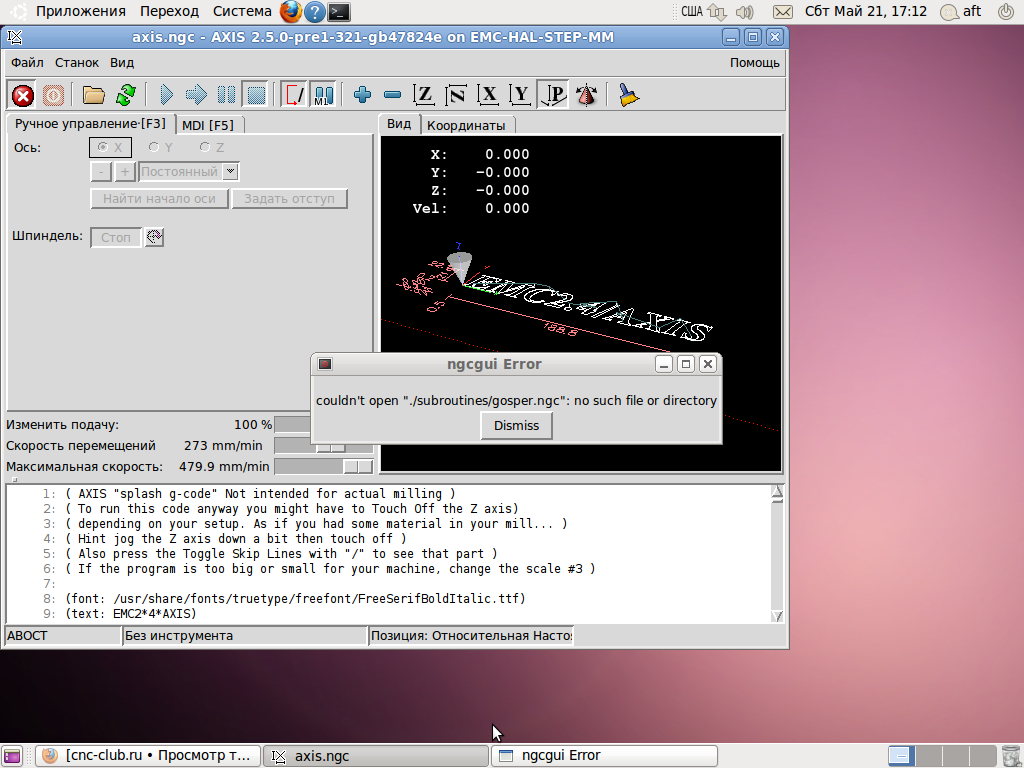Click the spindle rotation direction icon
The width and height of the screenshot is (1024, 768).
[154, 237]
